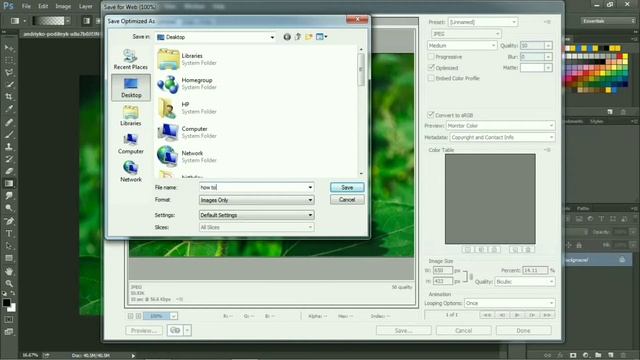Click Cancel in Save Optimized As dialog
The height and width of the screenshot is (360, 640).
[x=347, y=200]
